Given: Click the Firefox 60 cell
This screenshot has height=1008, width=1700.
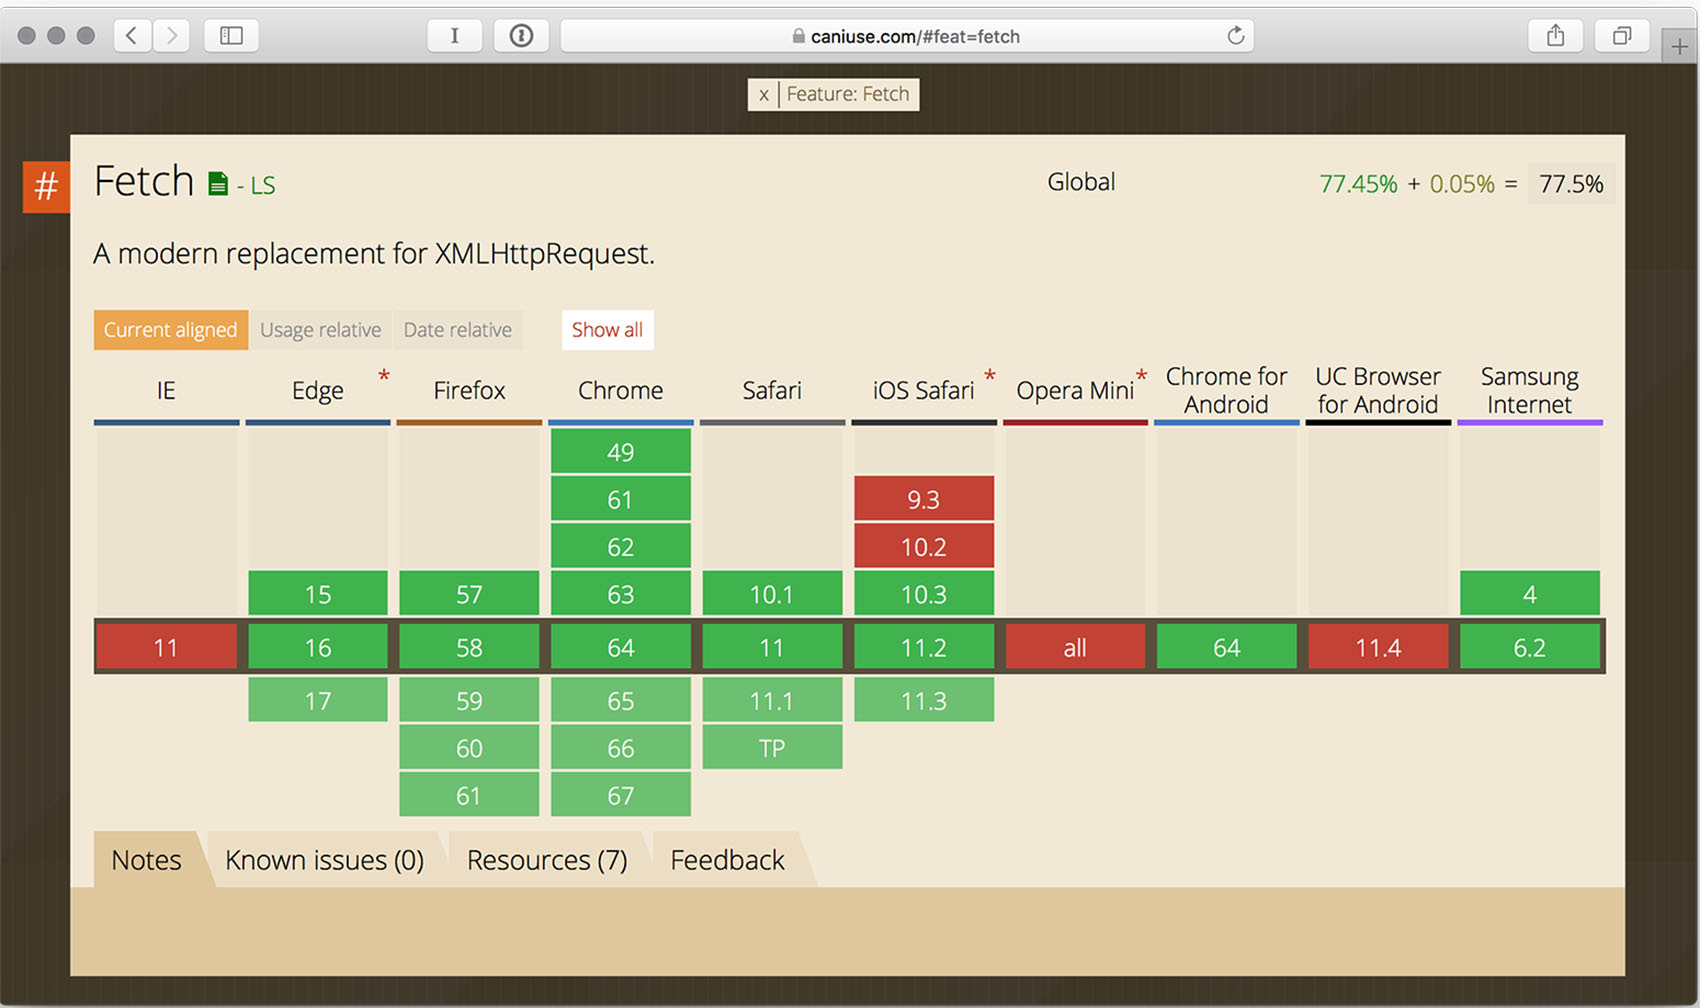Looking at the screenshot, I should point(469,747).
